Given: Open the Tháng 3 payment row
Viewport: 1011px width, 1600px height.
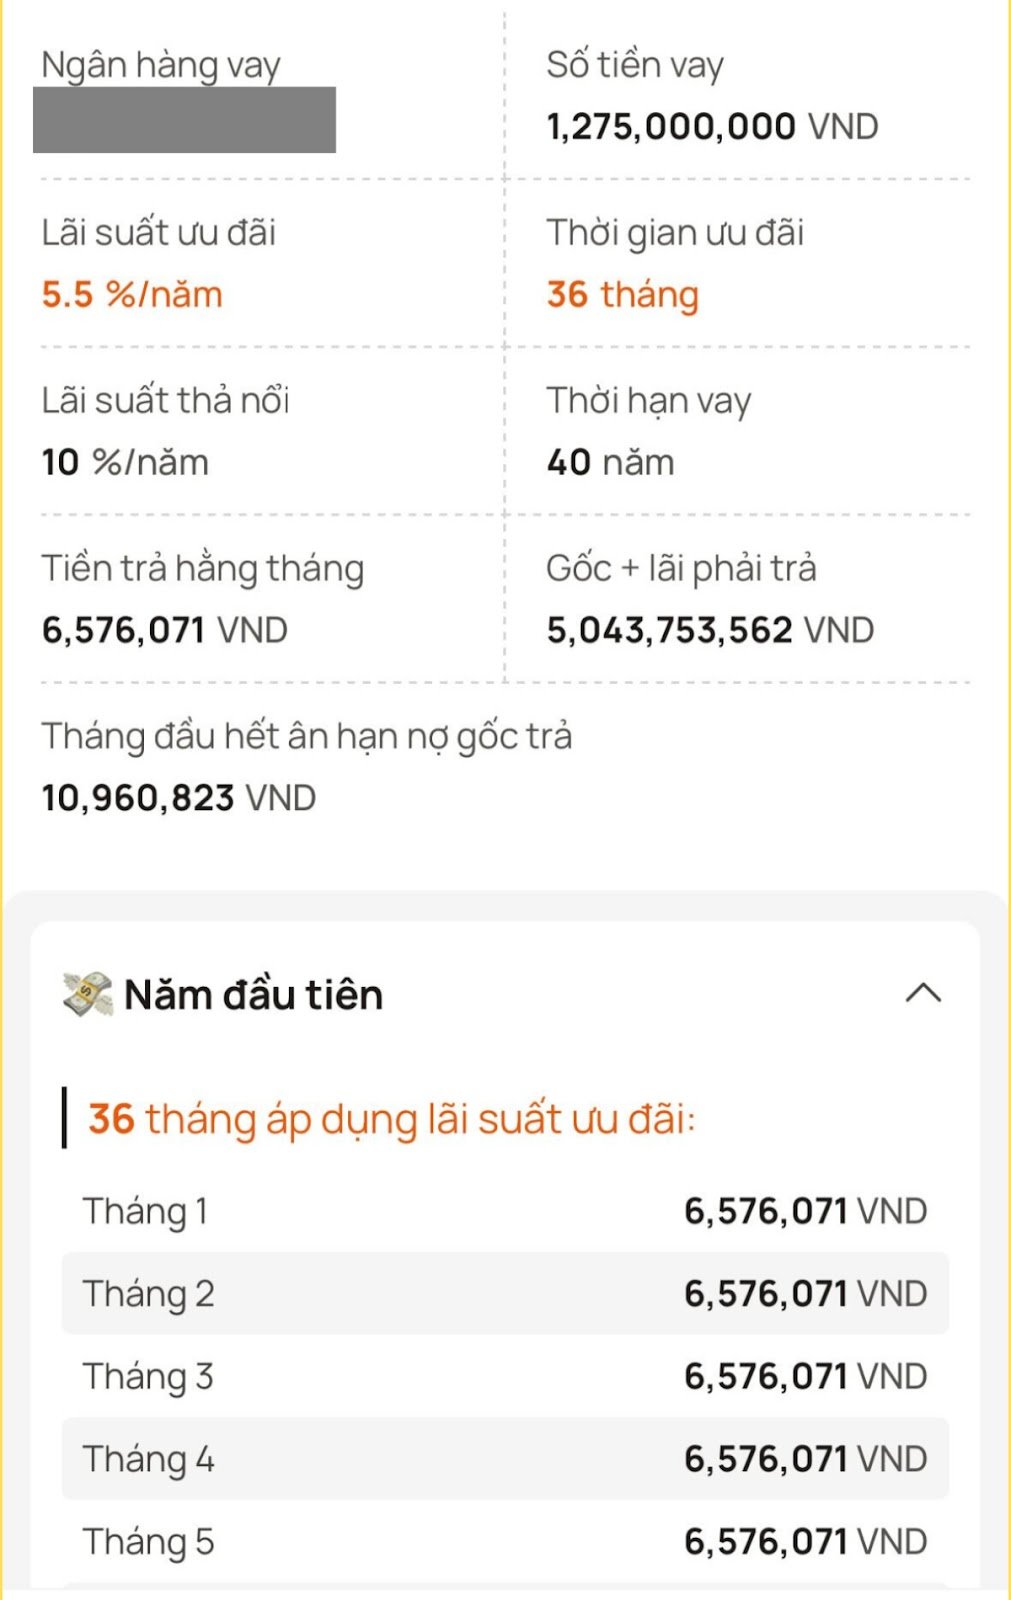Looking at the screenshot, I should [505, 1376].
